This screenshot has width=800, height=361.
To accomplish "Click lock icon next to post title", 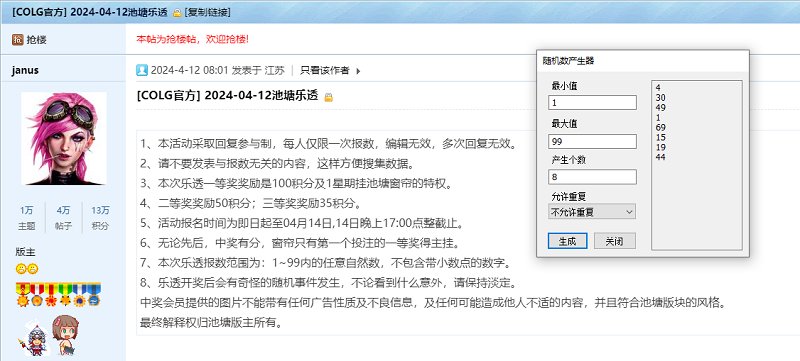I will click(x=329, y=97).
